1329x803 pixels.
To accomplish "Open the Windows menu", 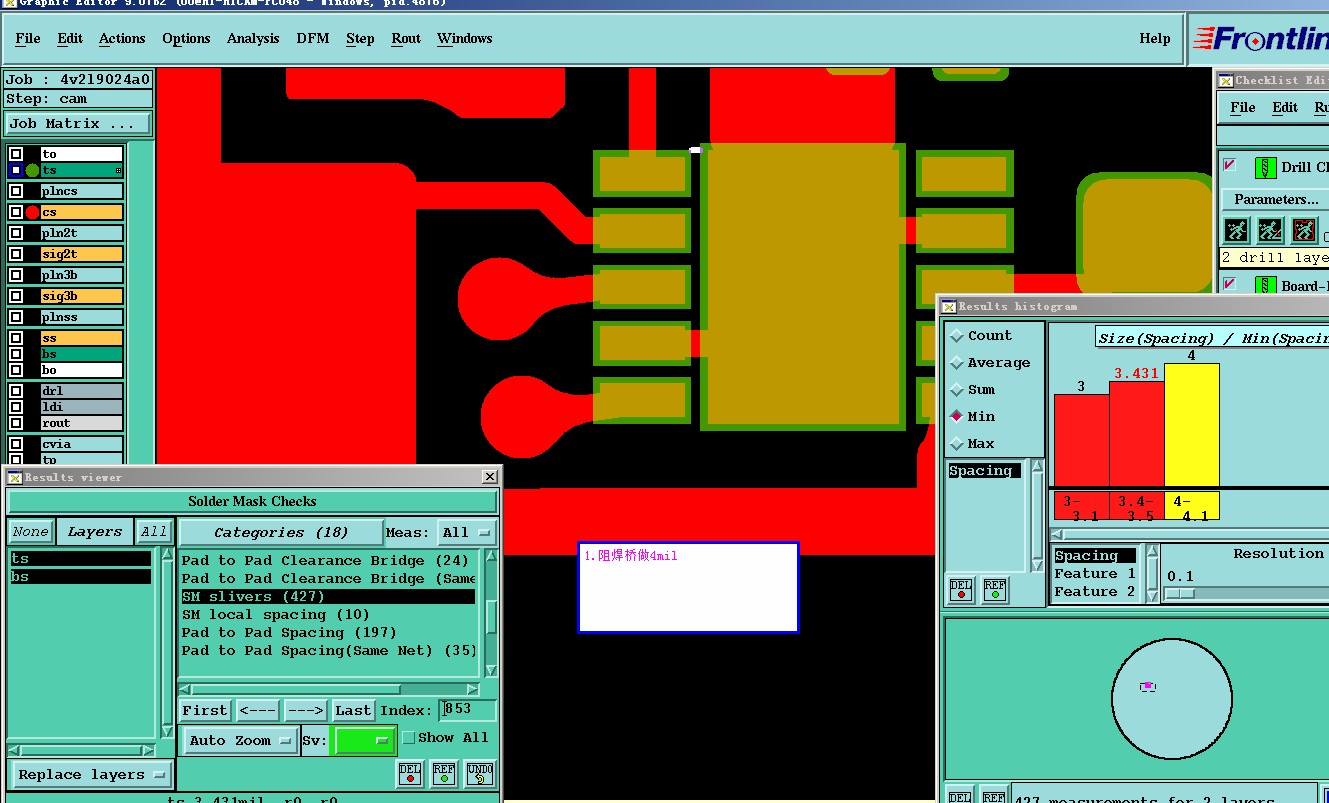I will (x=465, y=38).
